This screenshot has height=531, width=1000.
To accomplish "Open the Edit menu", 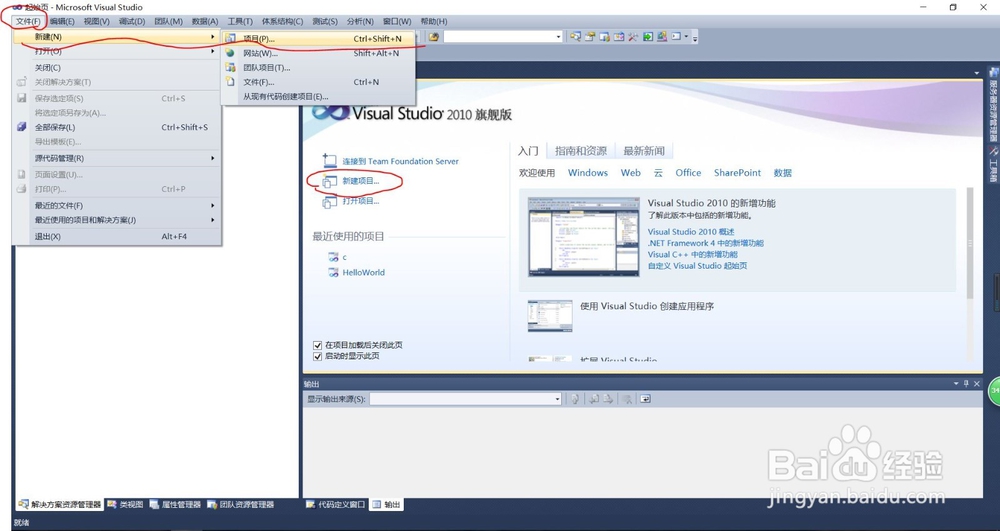I will (x=62, y=21).
